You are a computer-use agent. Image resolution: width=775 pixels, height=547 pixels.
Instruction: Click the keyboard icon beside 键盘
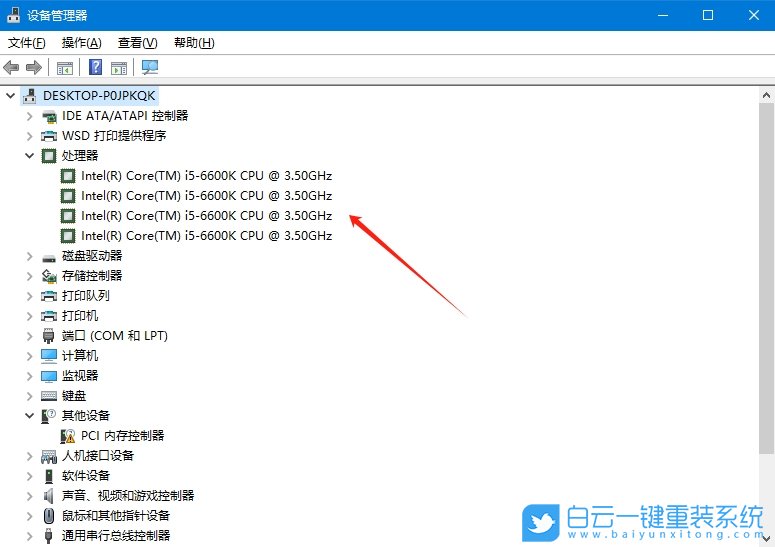[x=49, y=396]
